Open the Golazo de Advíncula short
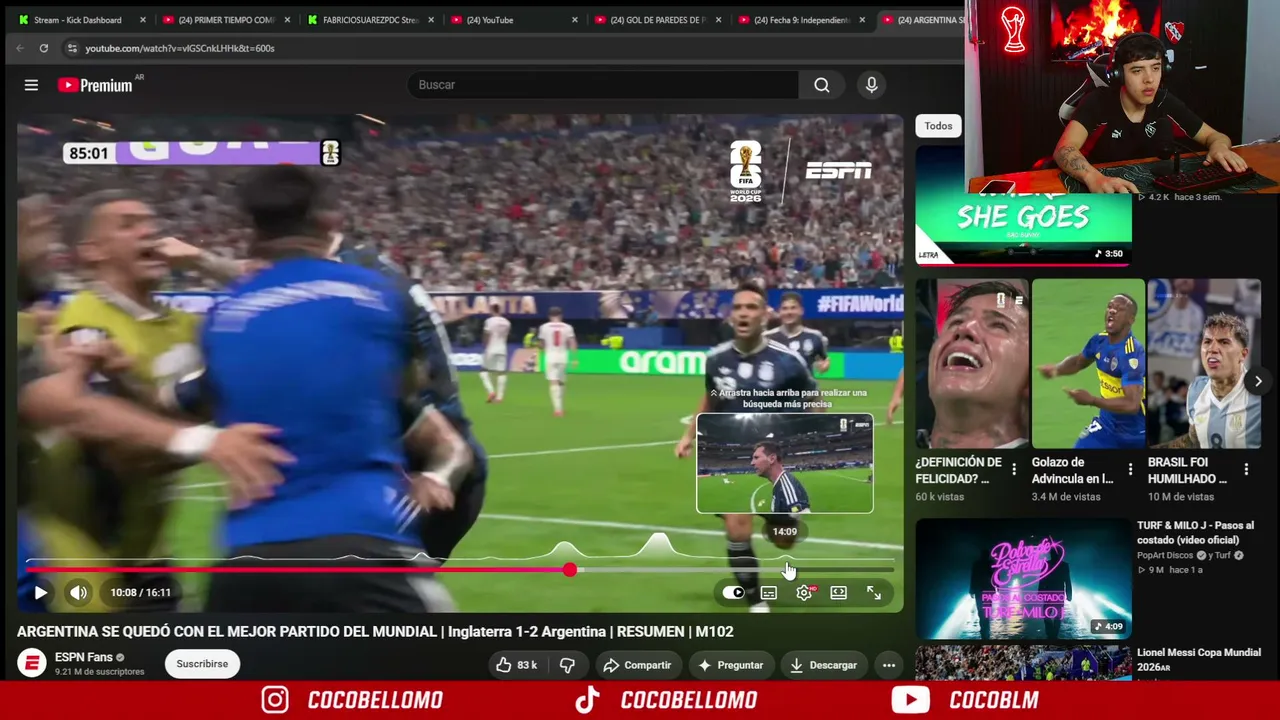Viewport: 1280px width, 720px height. (1088, 364)
